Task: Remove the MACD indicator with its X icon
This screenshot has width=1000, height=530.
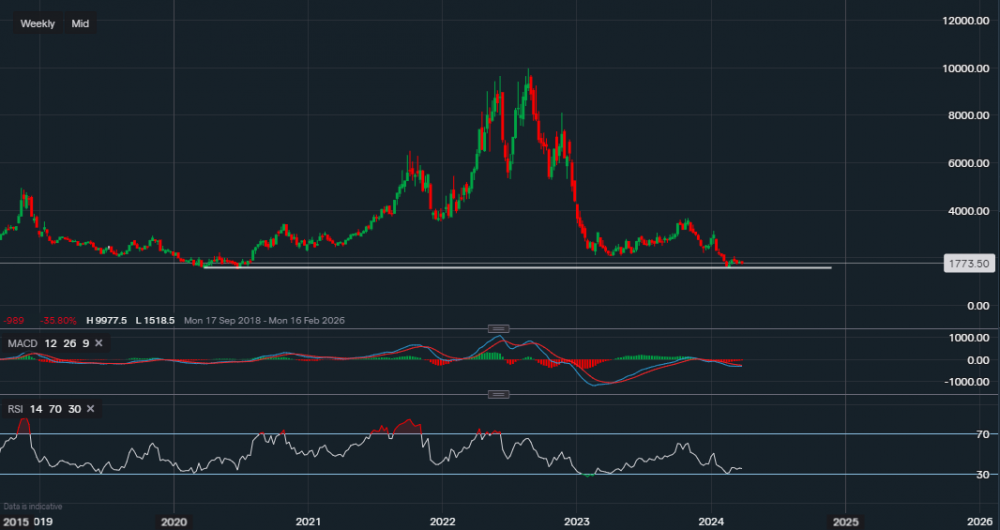Action: (x=99, y=343)
